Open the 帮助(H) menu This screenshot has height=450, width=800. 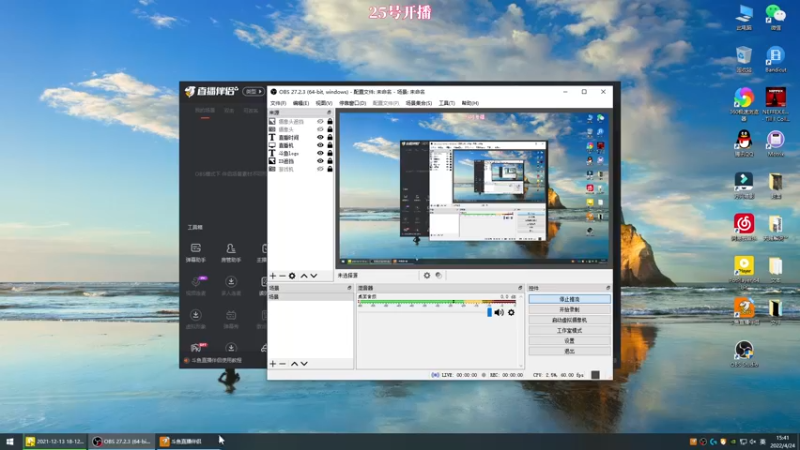tap(470, 103)
